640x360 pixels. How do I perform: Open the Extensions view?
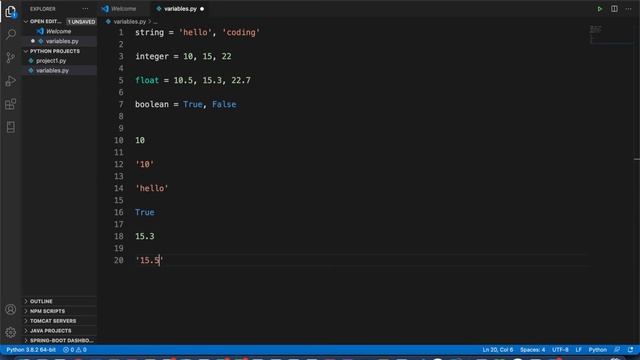pos(11,104)
